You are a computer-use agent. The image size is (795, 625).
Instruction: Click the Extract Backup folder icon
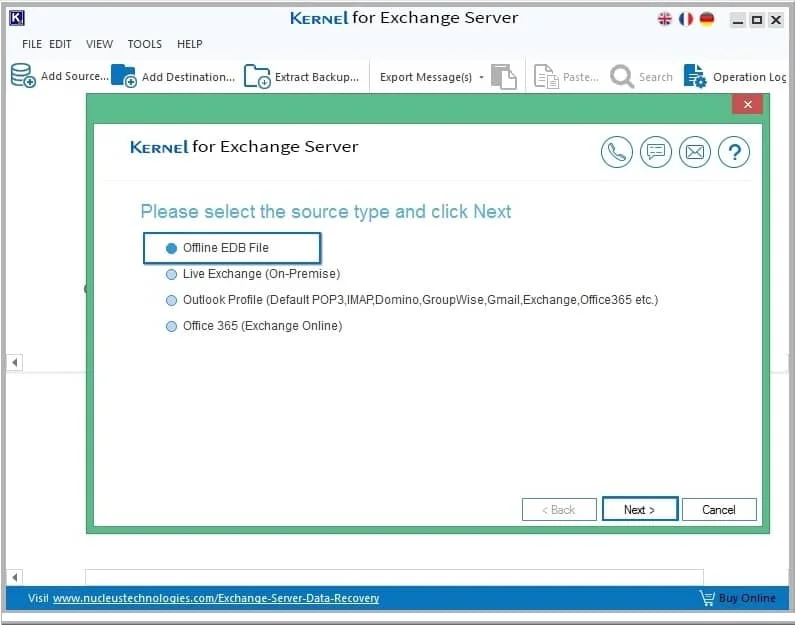click(257, 76)
